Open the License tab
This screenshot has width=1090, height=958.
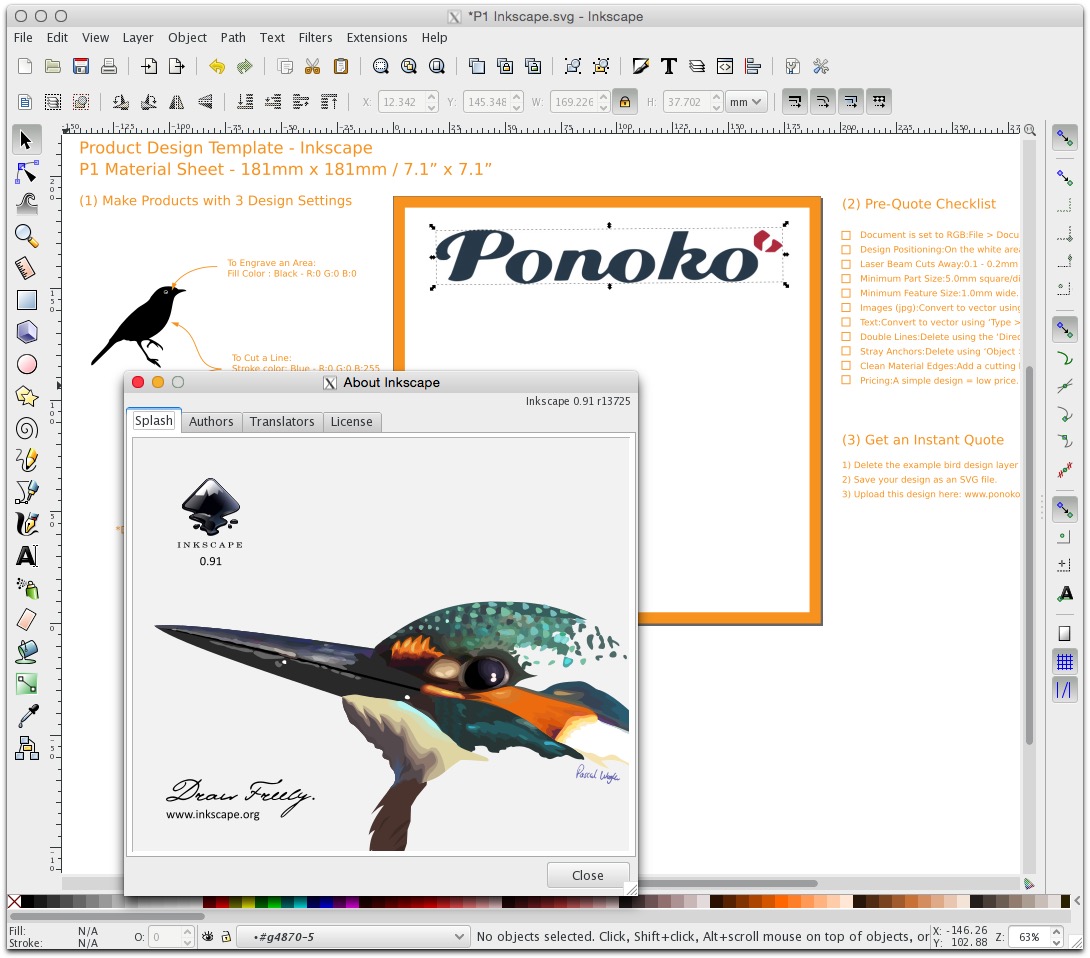point(351,421)
